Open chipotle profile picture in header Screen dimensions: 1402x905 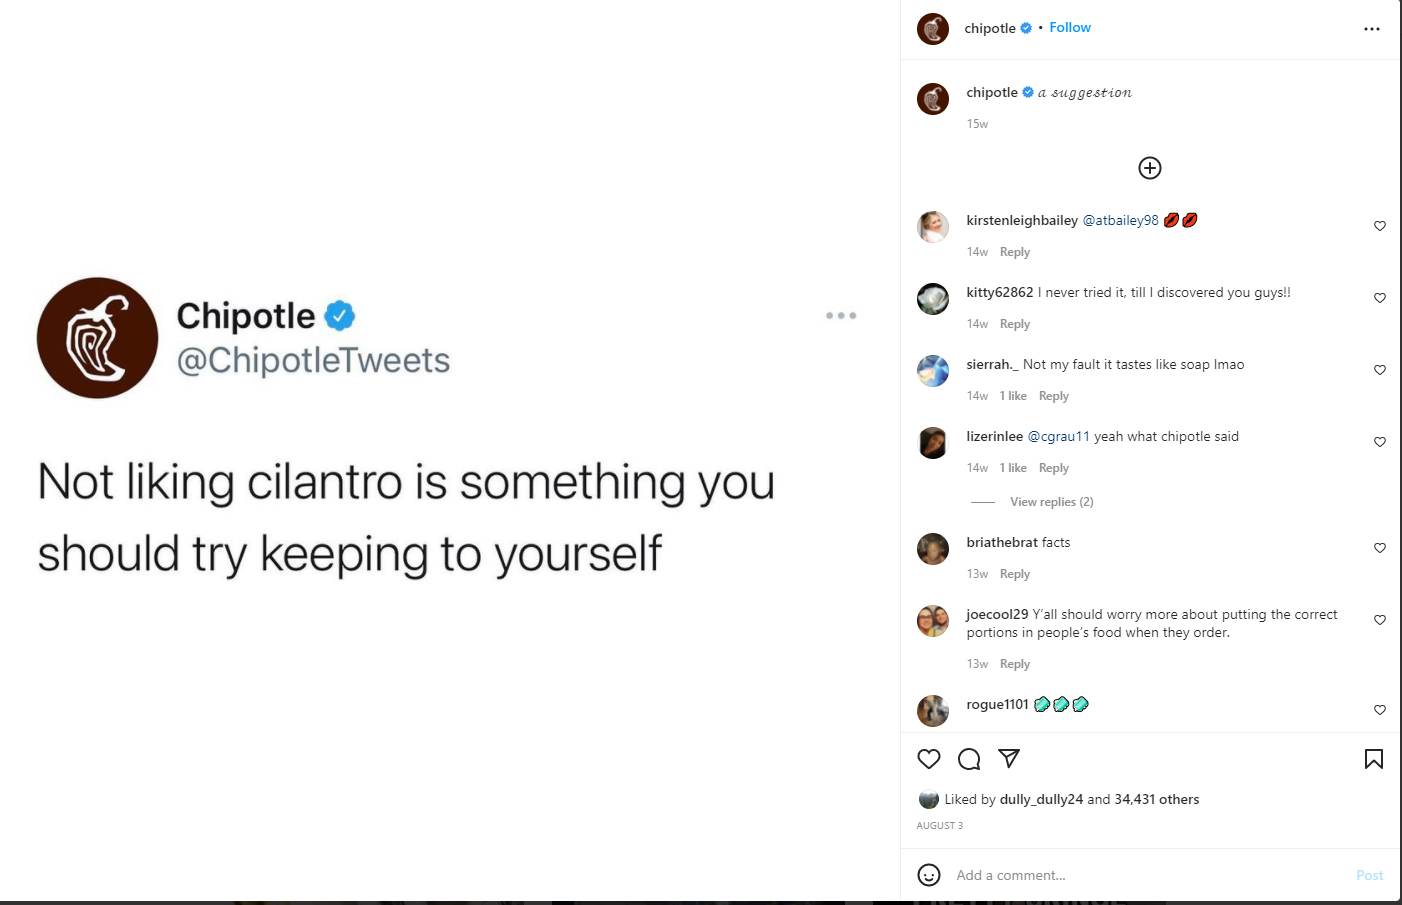click(x=933, y=29)
